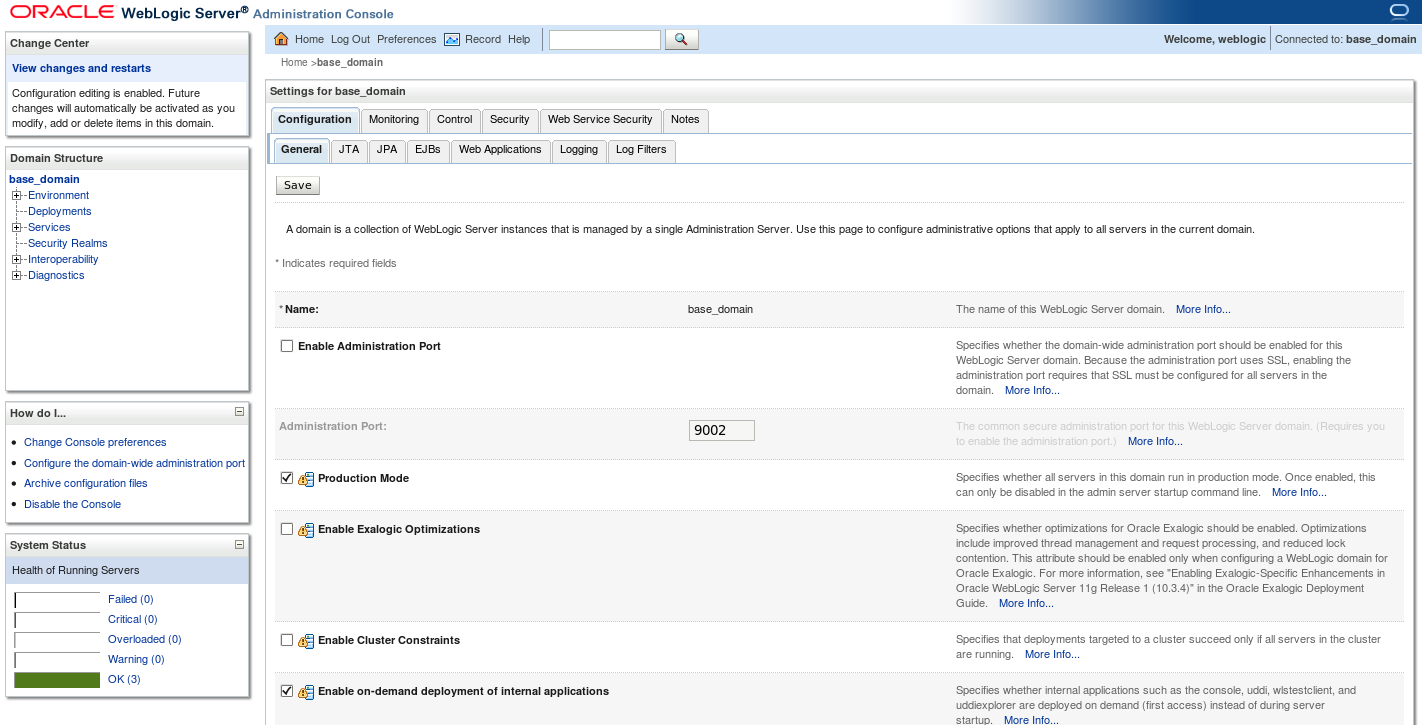Click the Save button
1422x725 pixels.
297,185
